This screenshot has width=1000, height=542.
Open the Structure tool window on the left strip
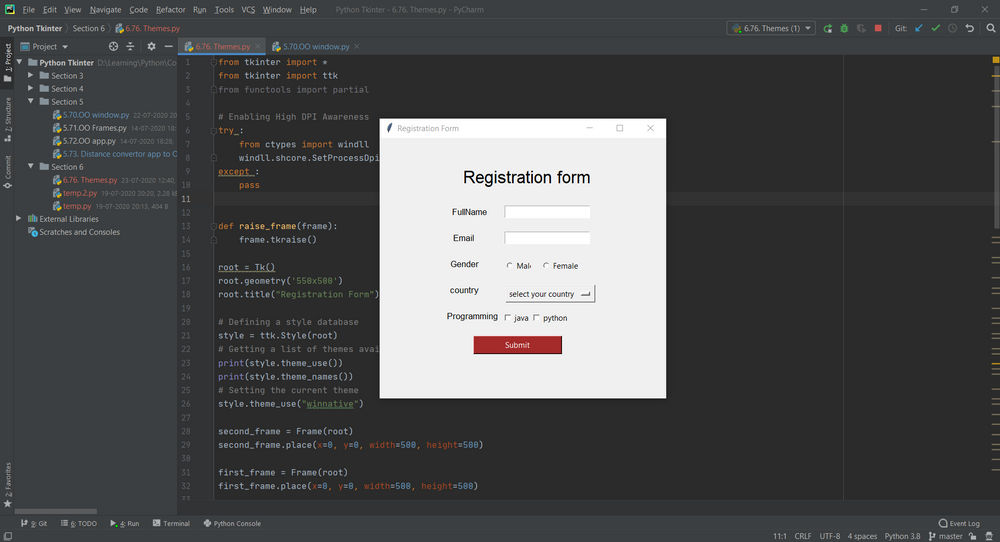[x=8, y=119]
